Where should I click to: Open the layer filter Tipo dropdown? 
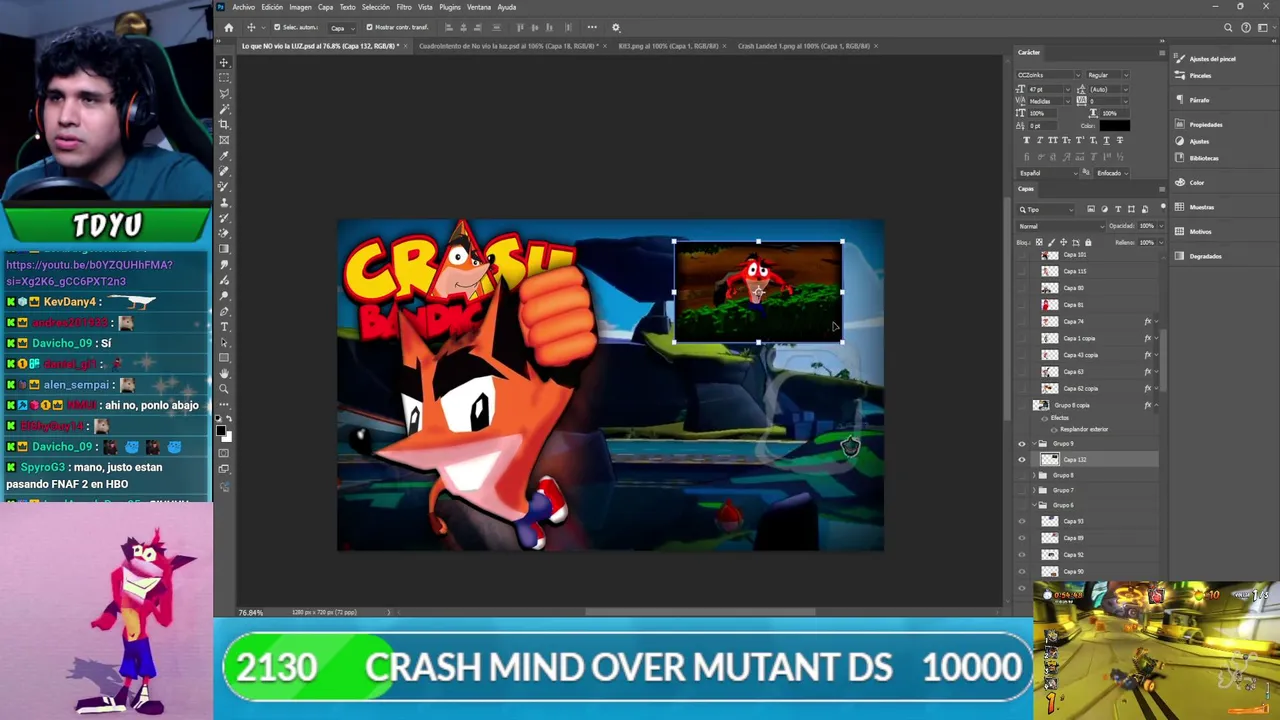point(1046,209)
